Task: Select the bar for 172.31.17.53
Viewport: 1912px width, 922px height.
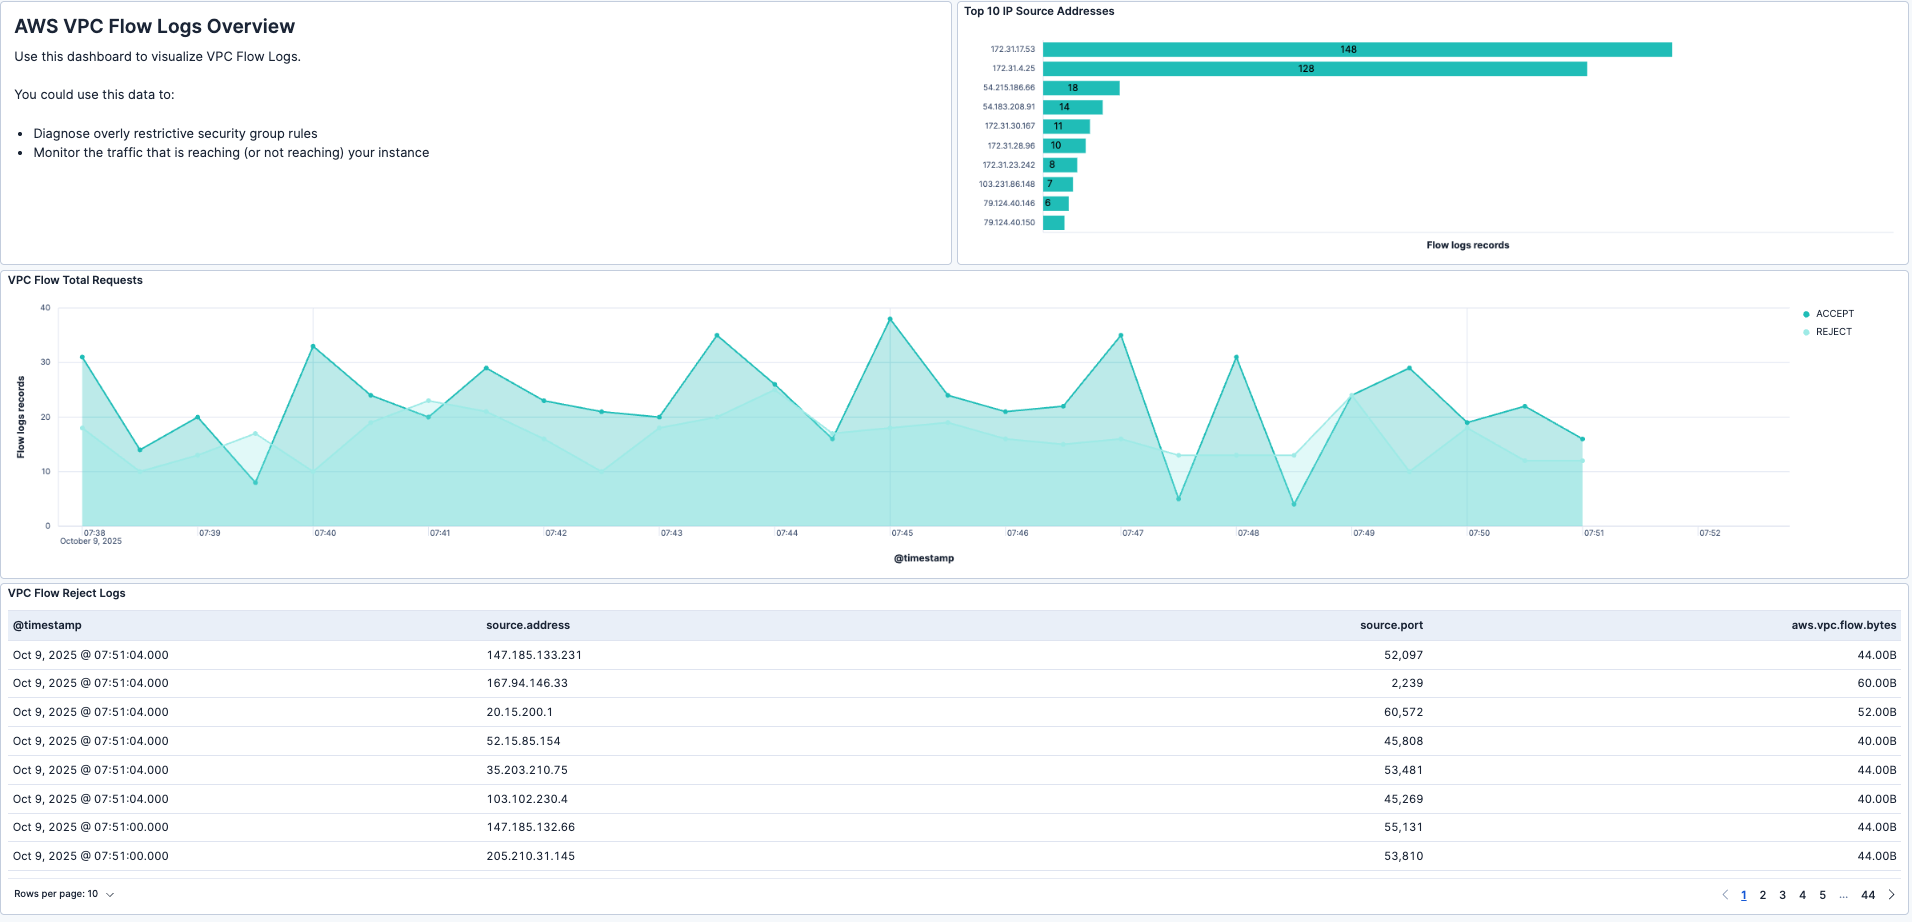Action: [x=1350, y=47]
